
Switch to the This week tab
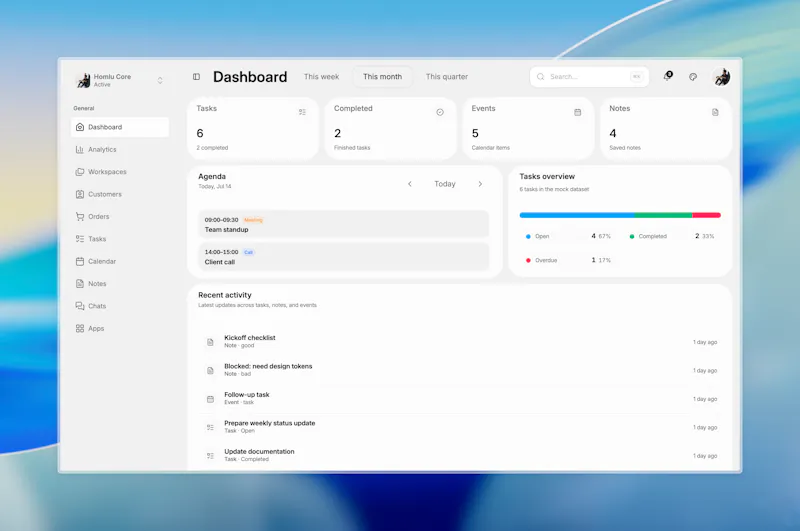click(321, 77)
